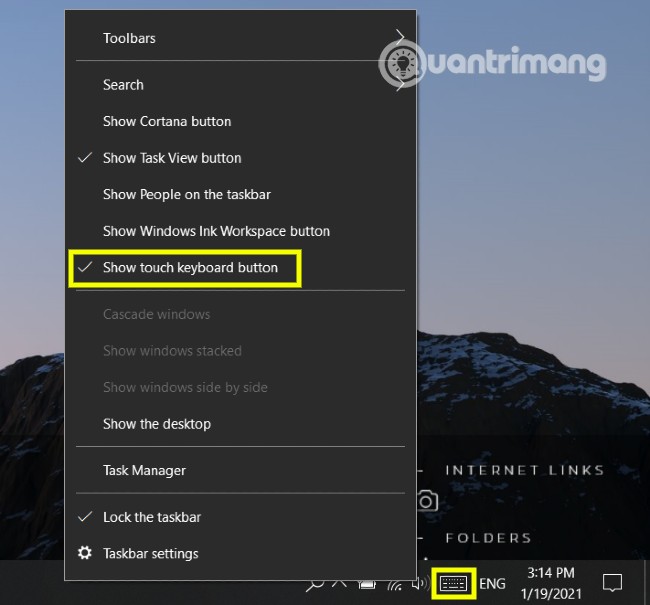Open the Action Center notification icon
The image size is (650, 605).
coord(612,583)
